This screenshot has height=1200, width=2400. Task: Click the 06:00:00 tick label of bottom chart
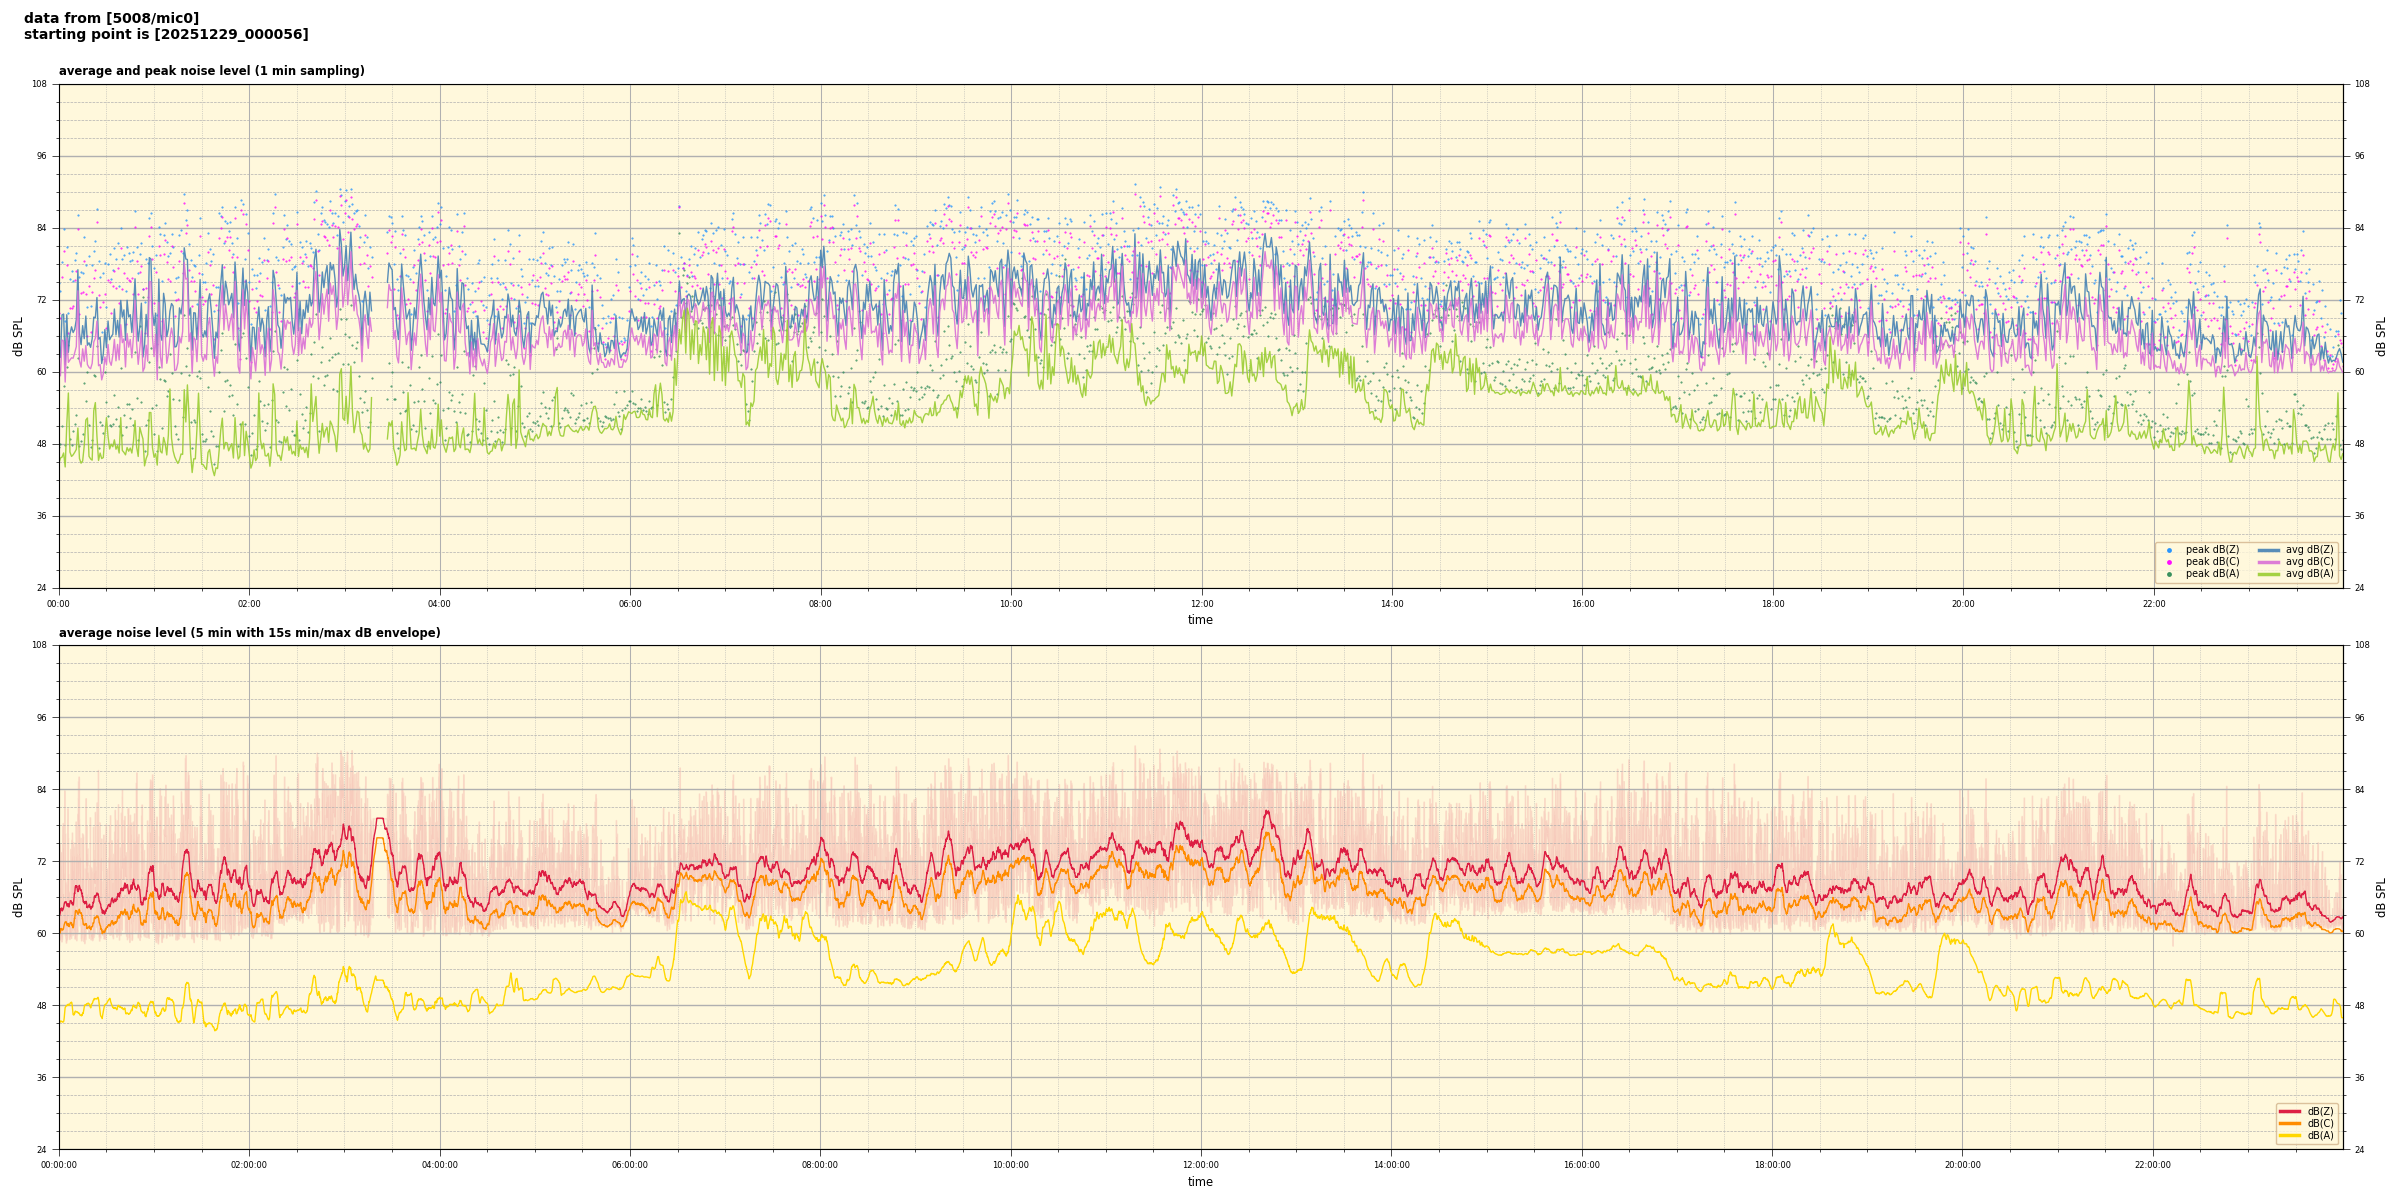point(630,1165)
